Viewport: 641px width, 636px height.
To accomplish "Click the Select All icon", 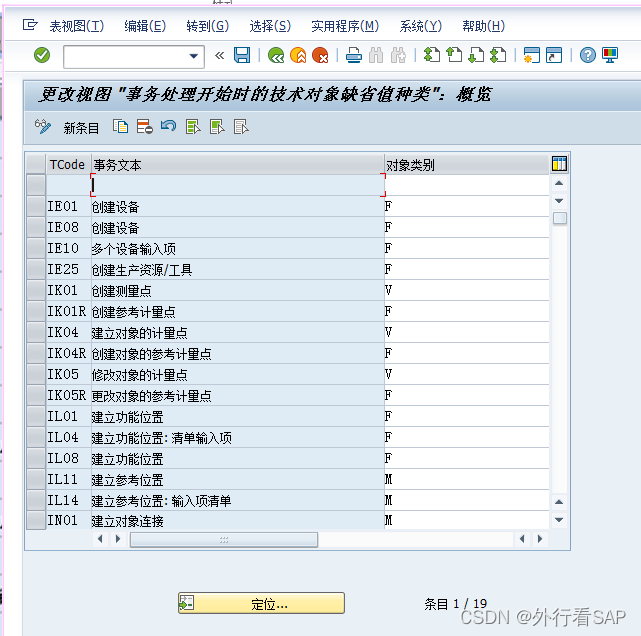I will 193,127.
